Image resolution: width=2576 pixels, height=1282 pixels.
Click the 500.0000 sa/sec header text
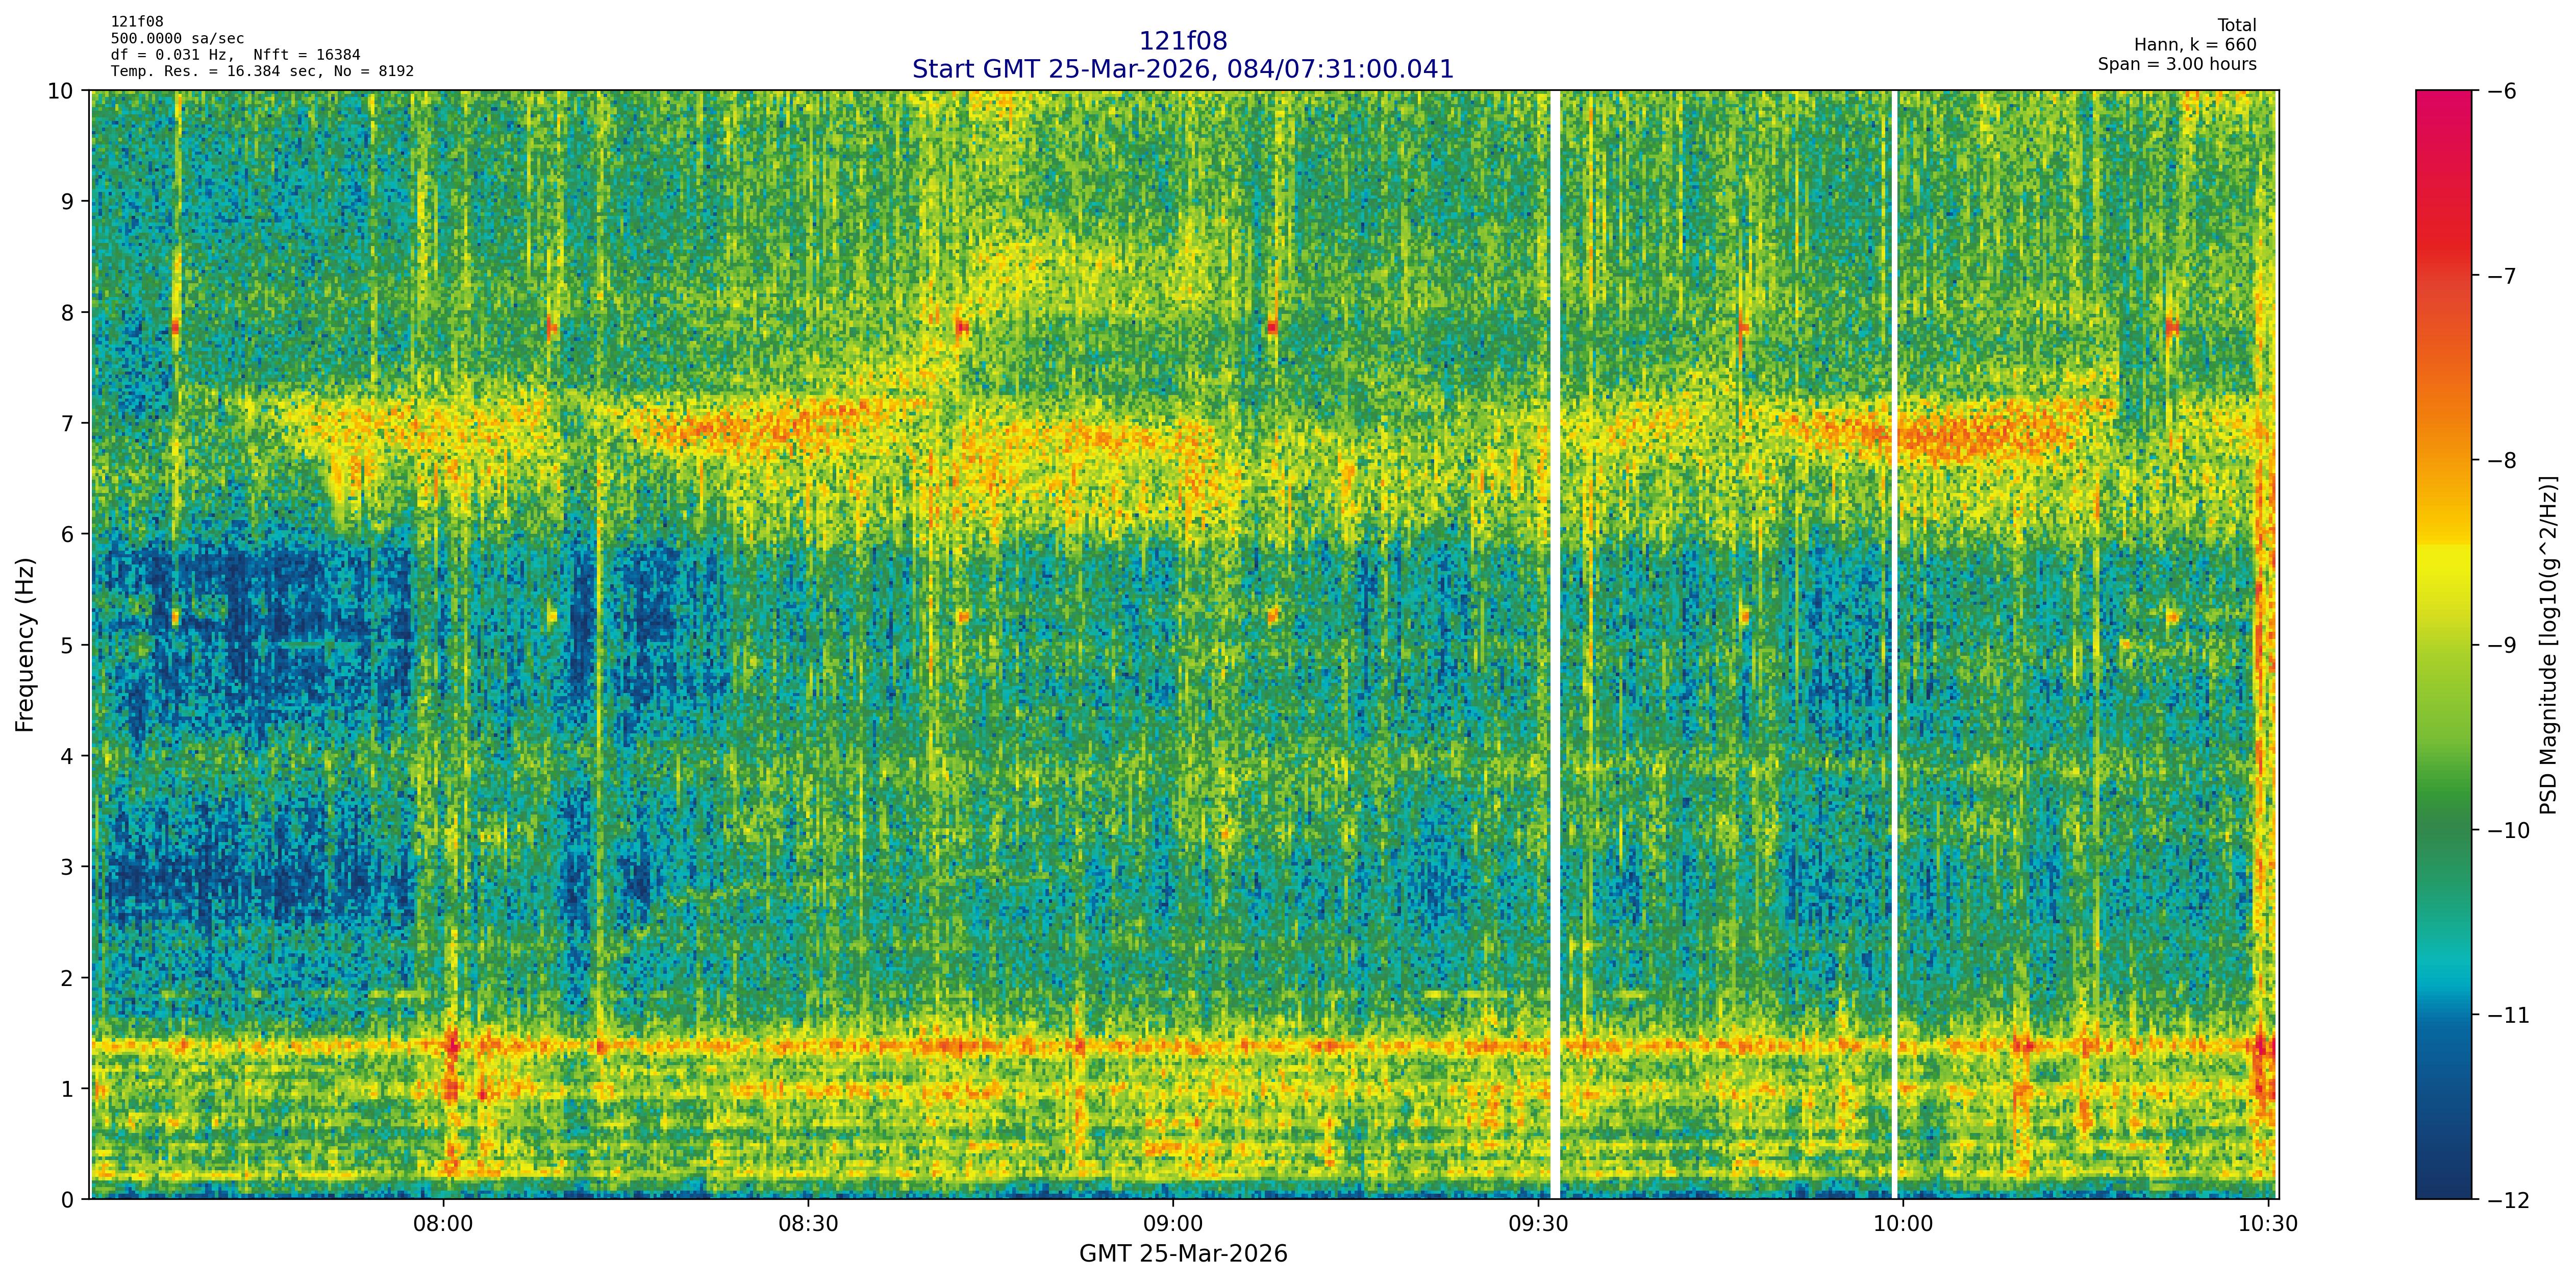point(177,39)
